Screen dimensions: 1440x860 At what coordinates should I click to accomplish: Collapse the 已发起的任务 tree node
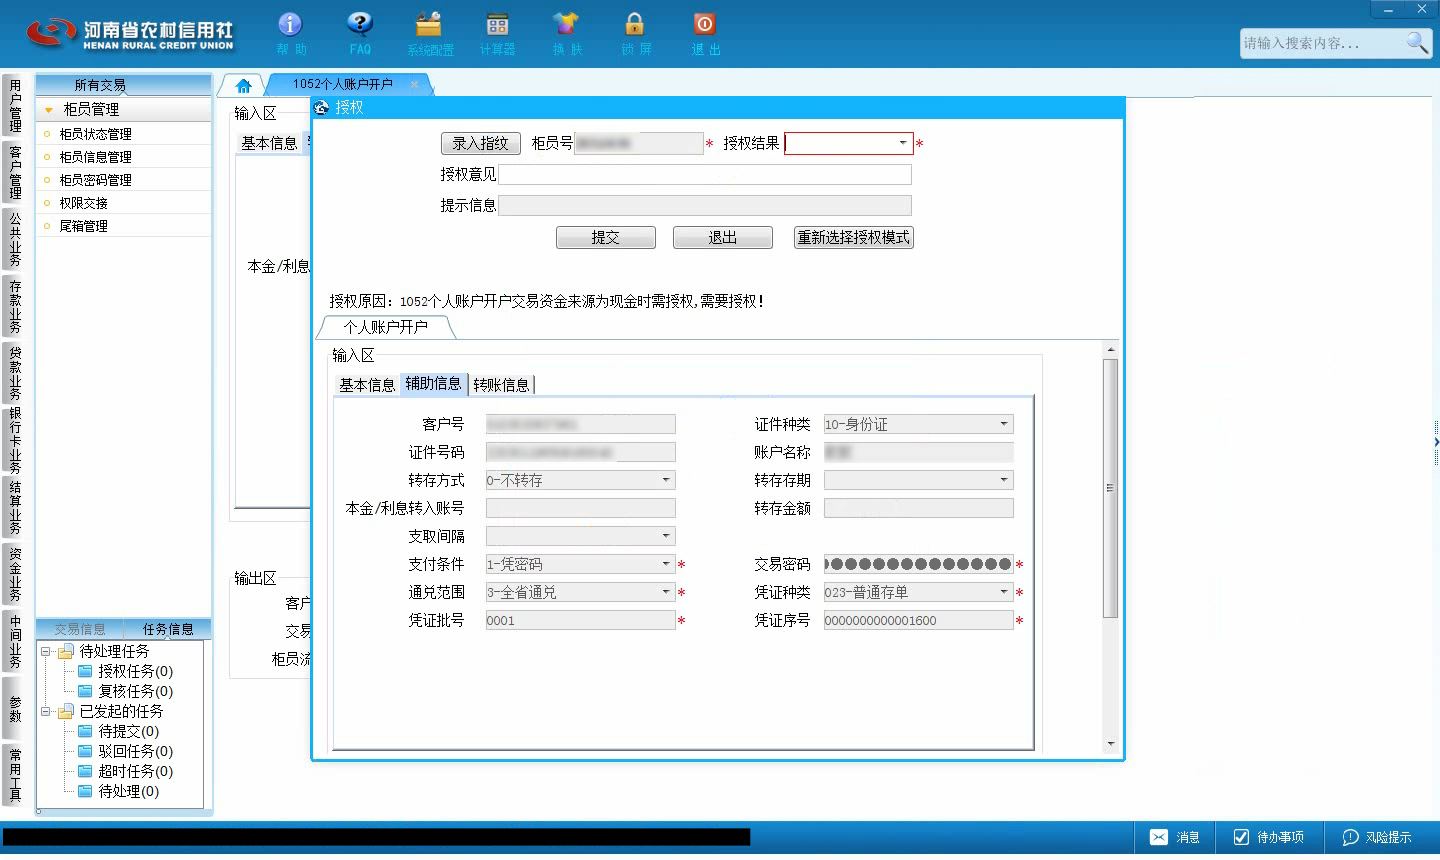[x=46, y=712]
